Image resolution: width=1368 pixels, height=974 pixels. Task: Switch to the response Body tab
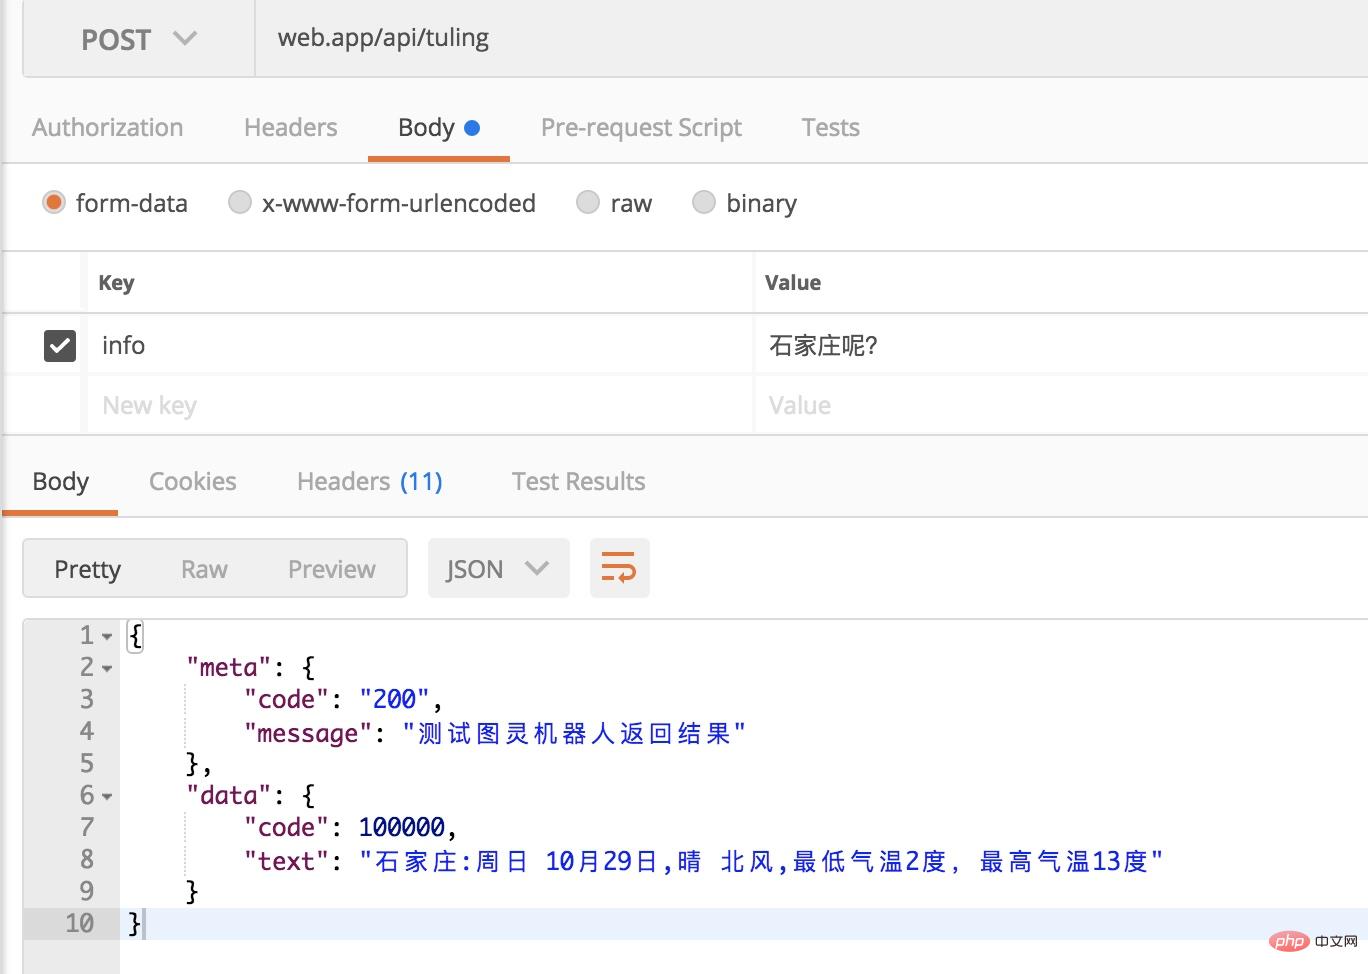61,481
